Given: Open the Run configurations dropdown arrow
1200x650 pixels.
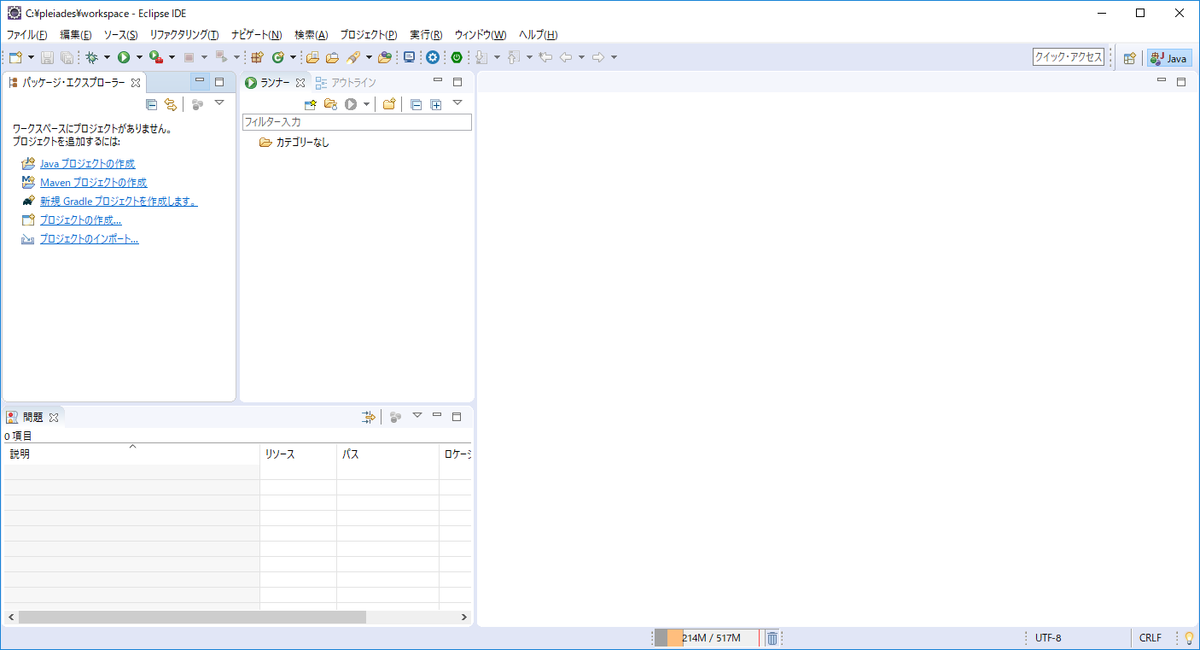Looking at the screenshot, I should [x=139, y=57].
